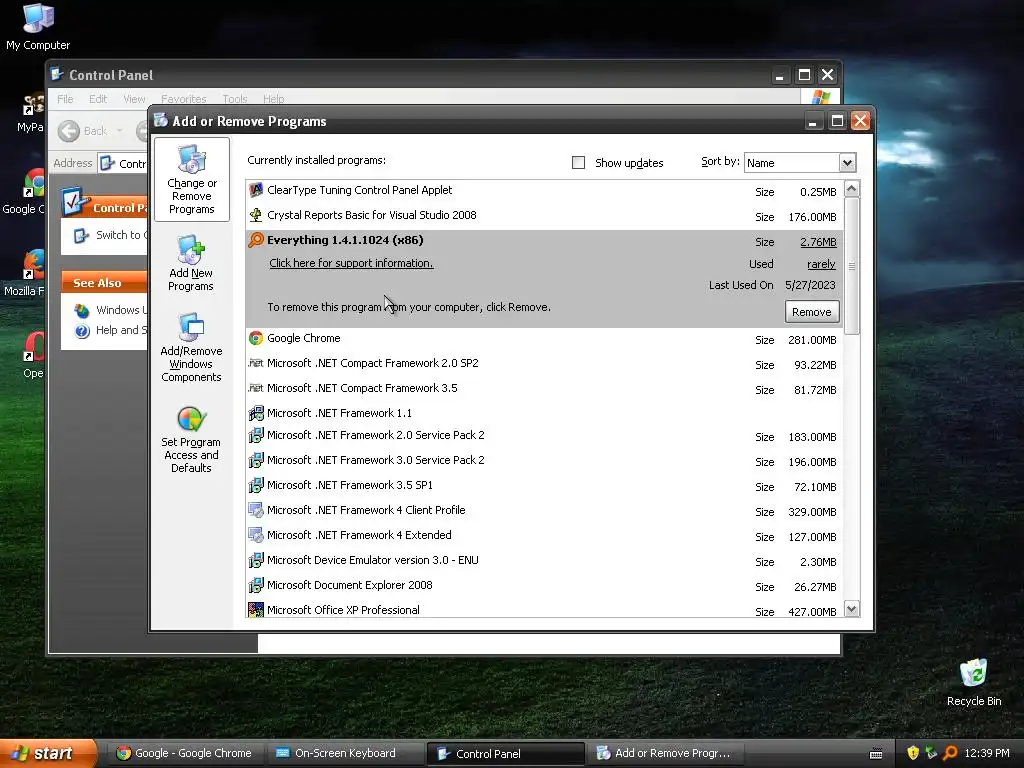Image resolution: width=1024 pixels, height=768 pixels.
Task: Click the Google Chrome program icon in list
Action: 256,338
